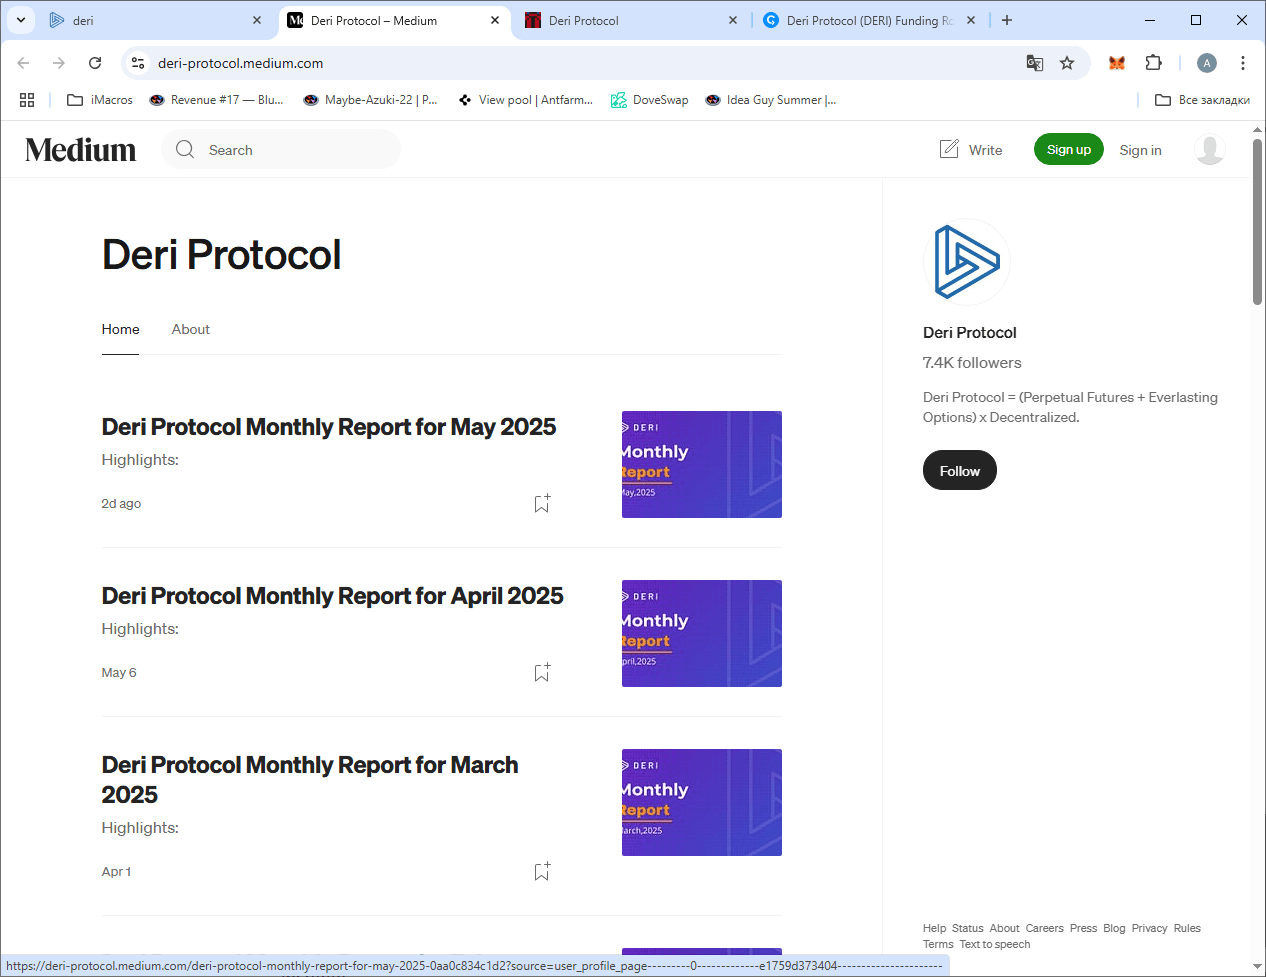
Task: Open DoveSwap bookmark
Action: click(x=650, y=100)
